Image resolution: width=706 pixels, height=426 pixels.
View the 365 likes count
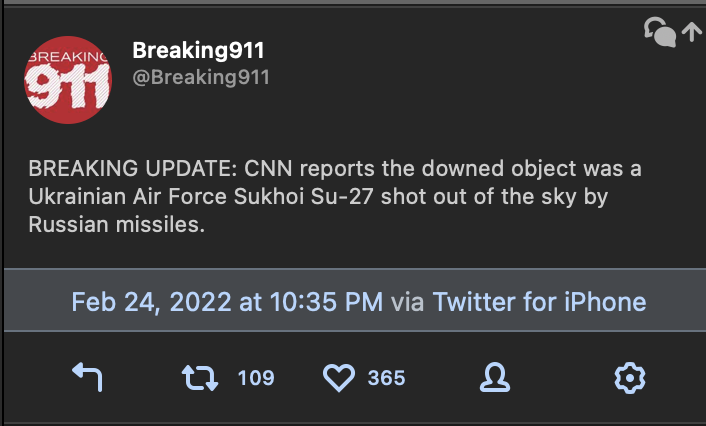(x=386, y=378)
